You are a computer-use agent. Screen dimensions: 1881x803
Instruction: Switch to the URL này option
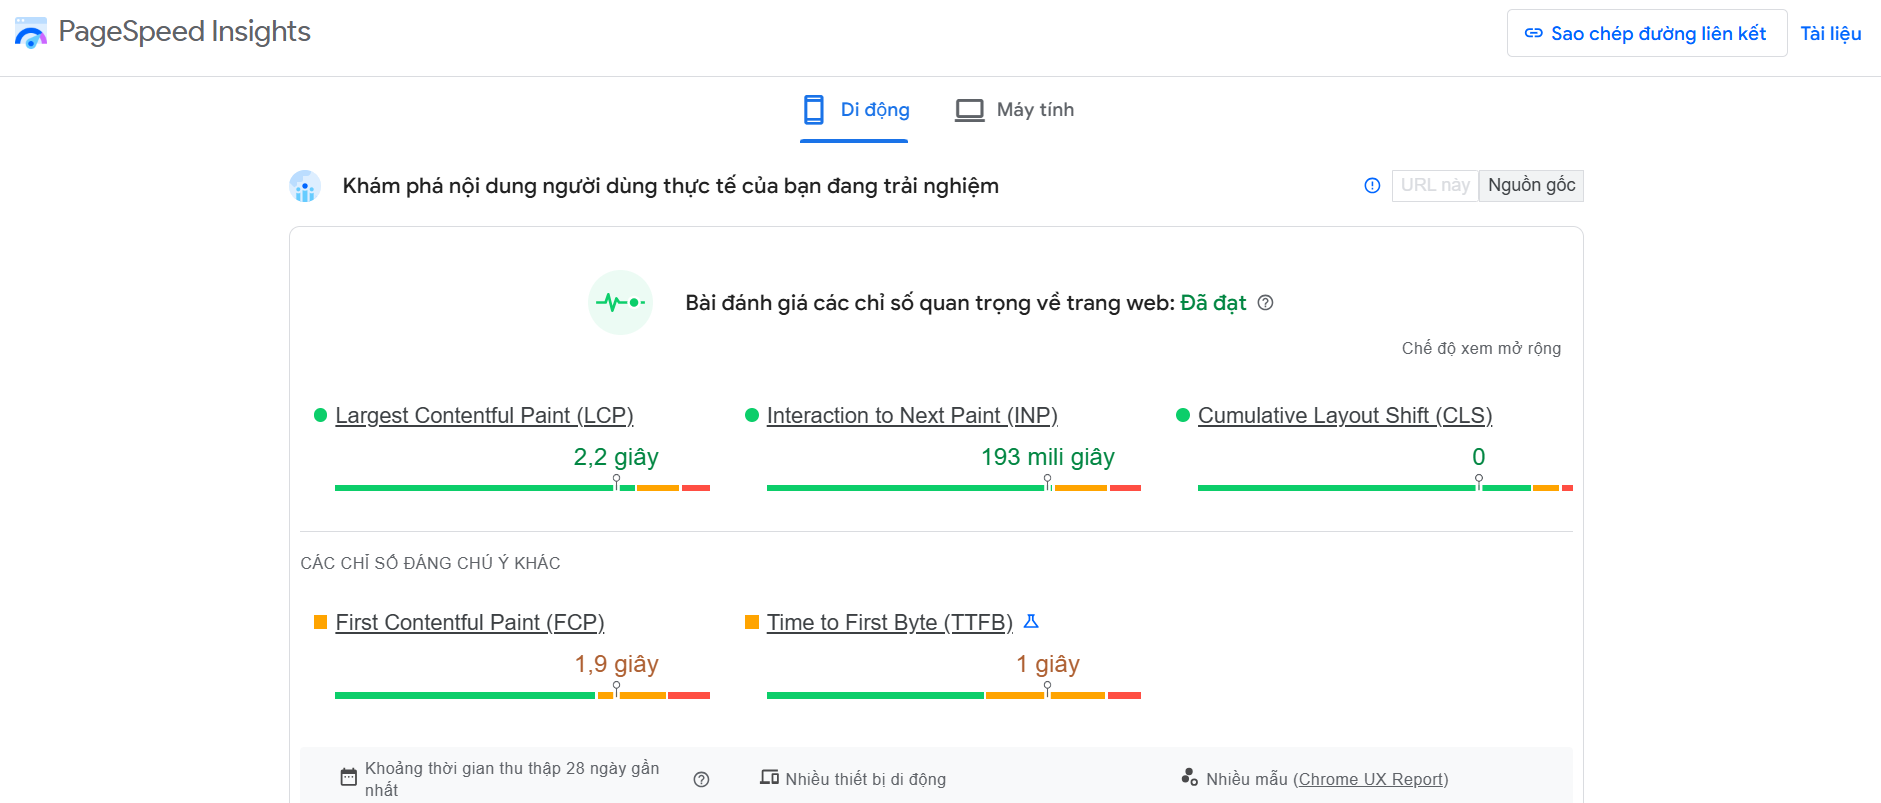(x=1434, y=185)
